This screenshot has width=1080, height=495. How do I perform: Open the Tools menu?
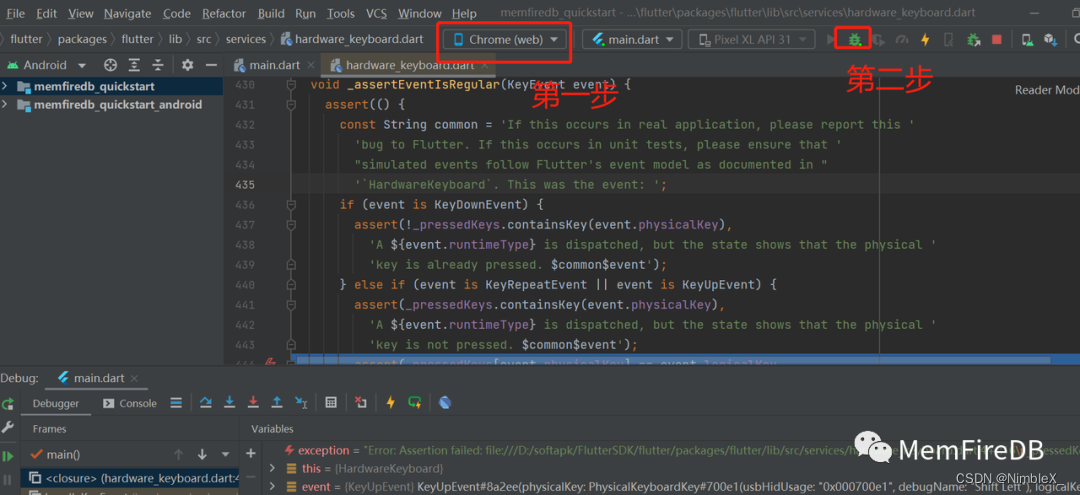341,13
